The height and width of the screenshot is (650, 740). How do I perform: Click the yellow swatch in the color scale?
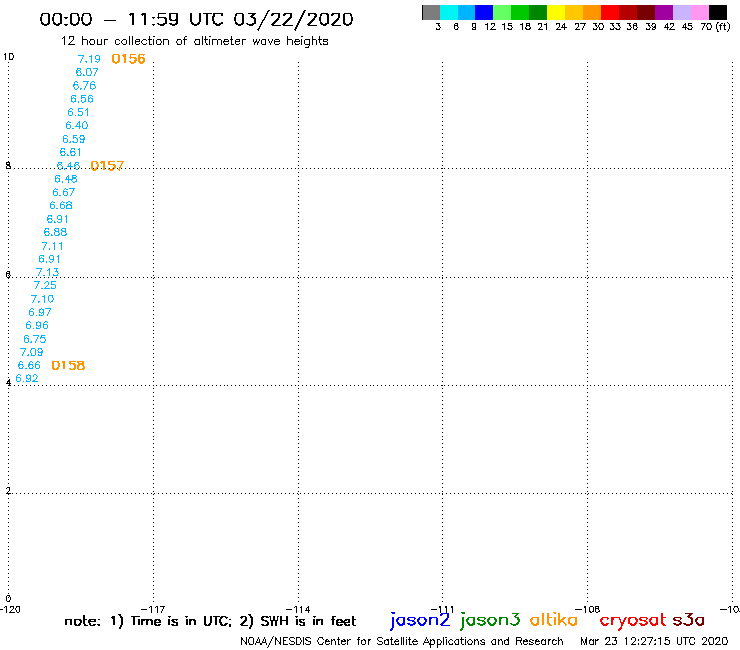coord(556,12)
